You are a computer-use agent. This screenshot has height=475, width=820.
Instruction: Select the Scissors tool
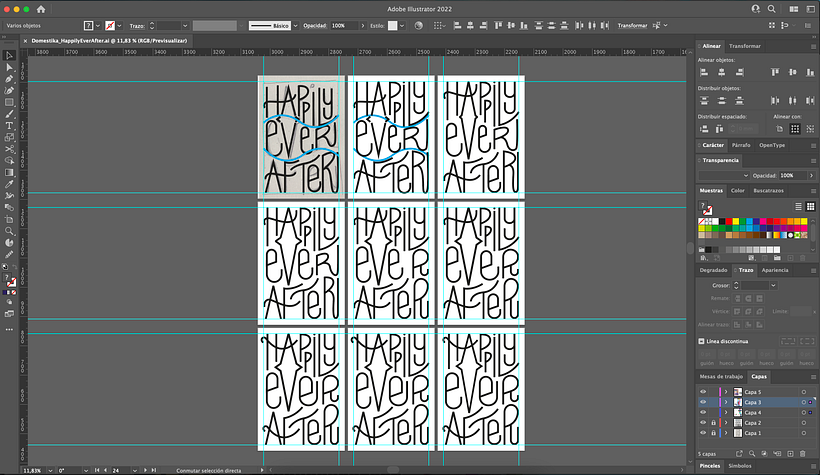pyautogui.click(x=9, y=149)
